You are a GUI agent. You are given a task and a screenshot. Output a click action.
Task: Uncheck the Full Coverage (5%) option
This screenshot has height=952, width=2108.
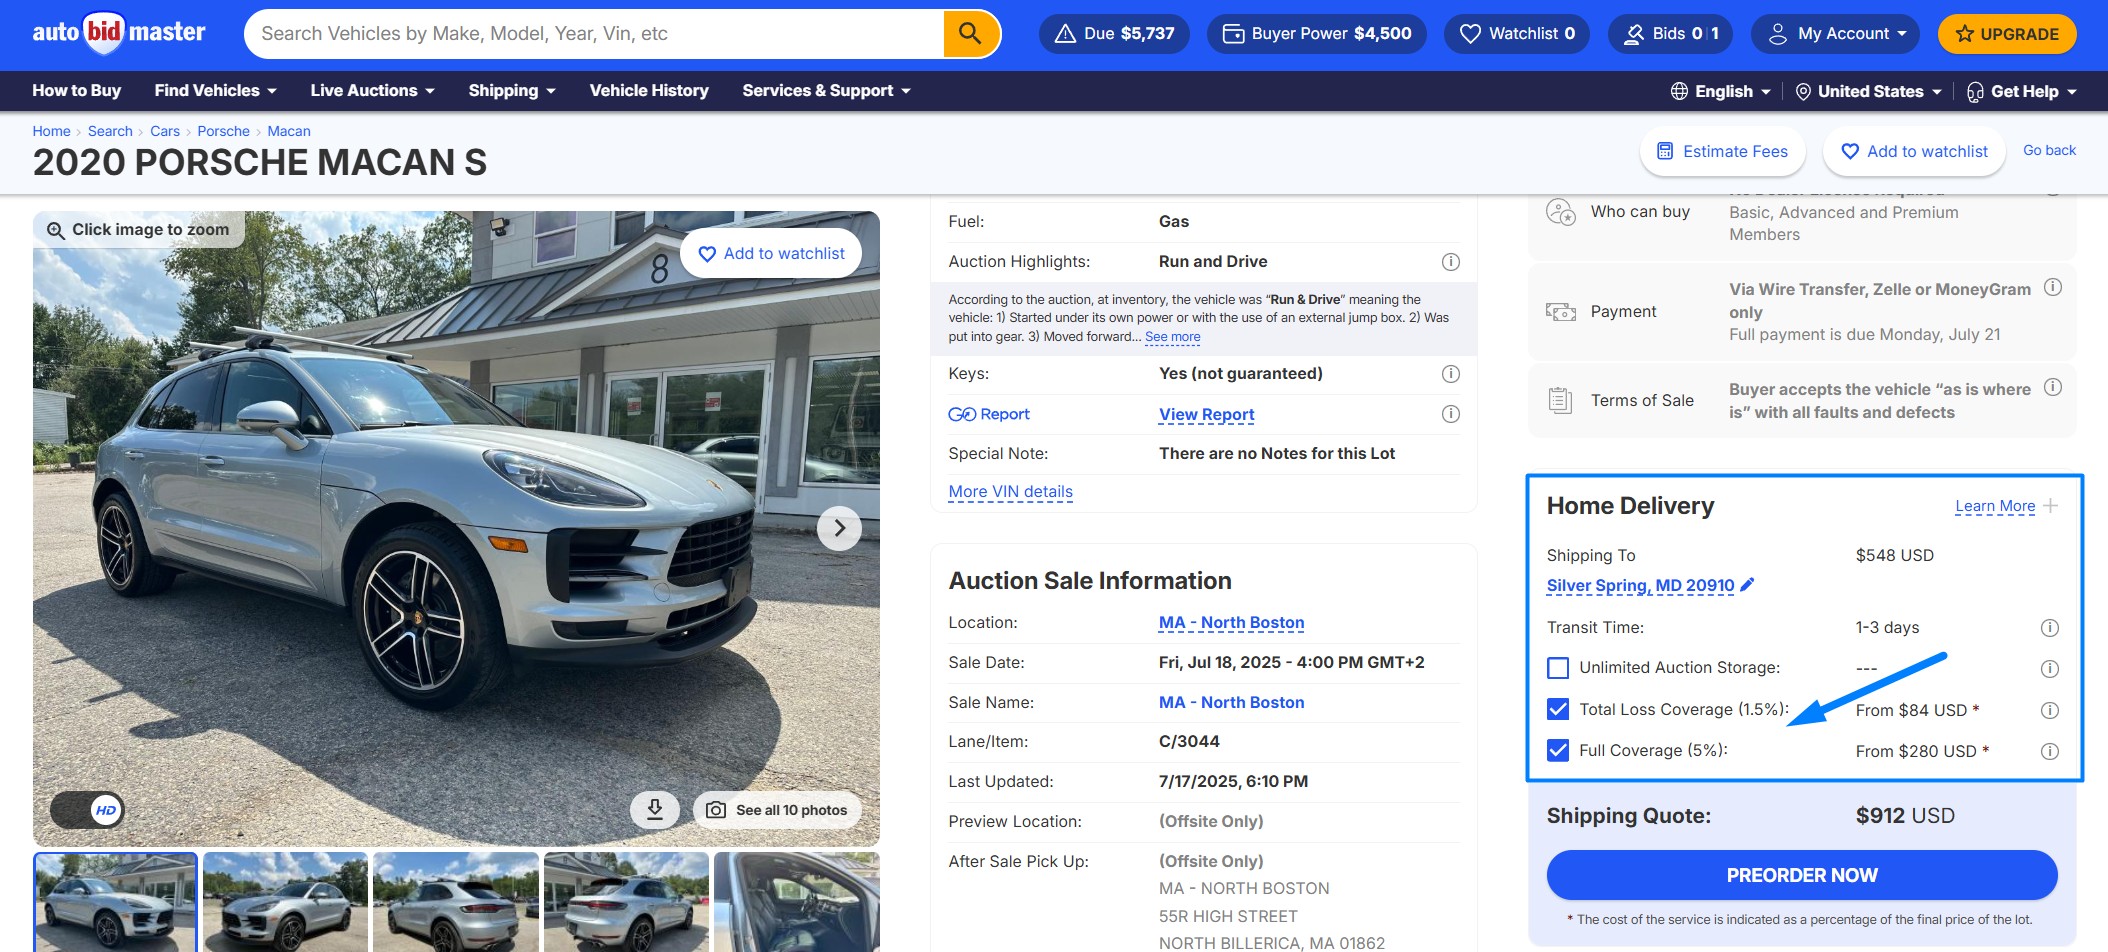(x=1558, y=751)
